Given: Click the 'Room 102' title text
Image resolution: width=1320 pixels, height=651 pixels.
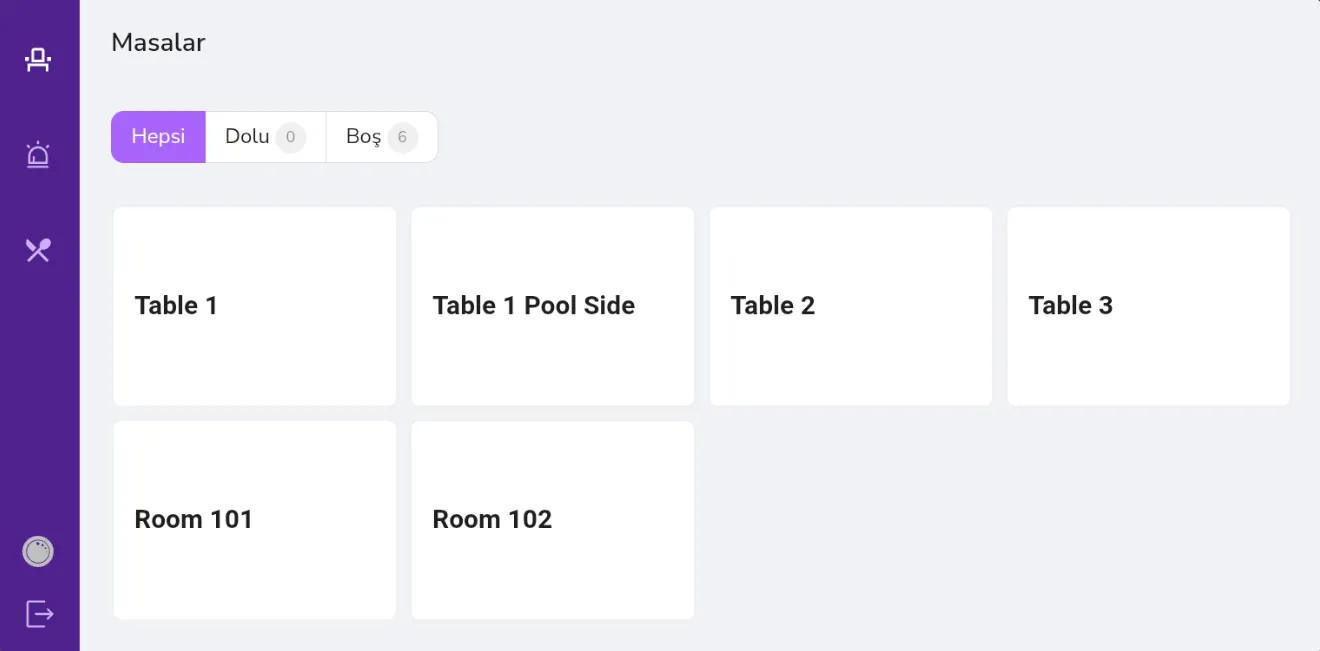Looking at the screenshot, I should click(x=492, y=519).
